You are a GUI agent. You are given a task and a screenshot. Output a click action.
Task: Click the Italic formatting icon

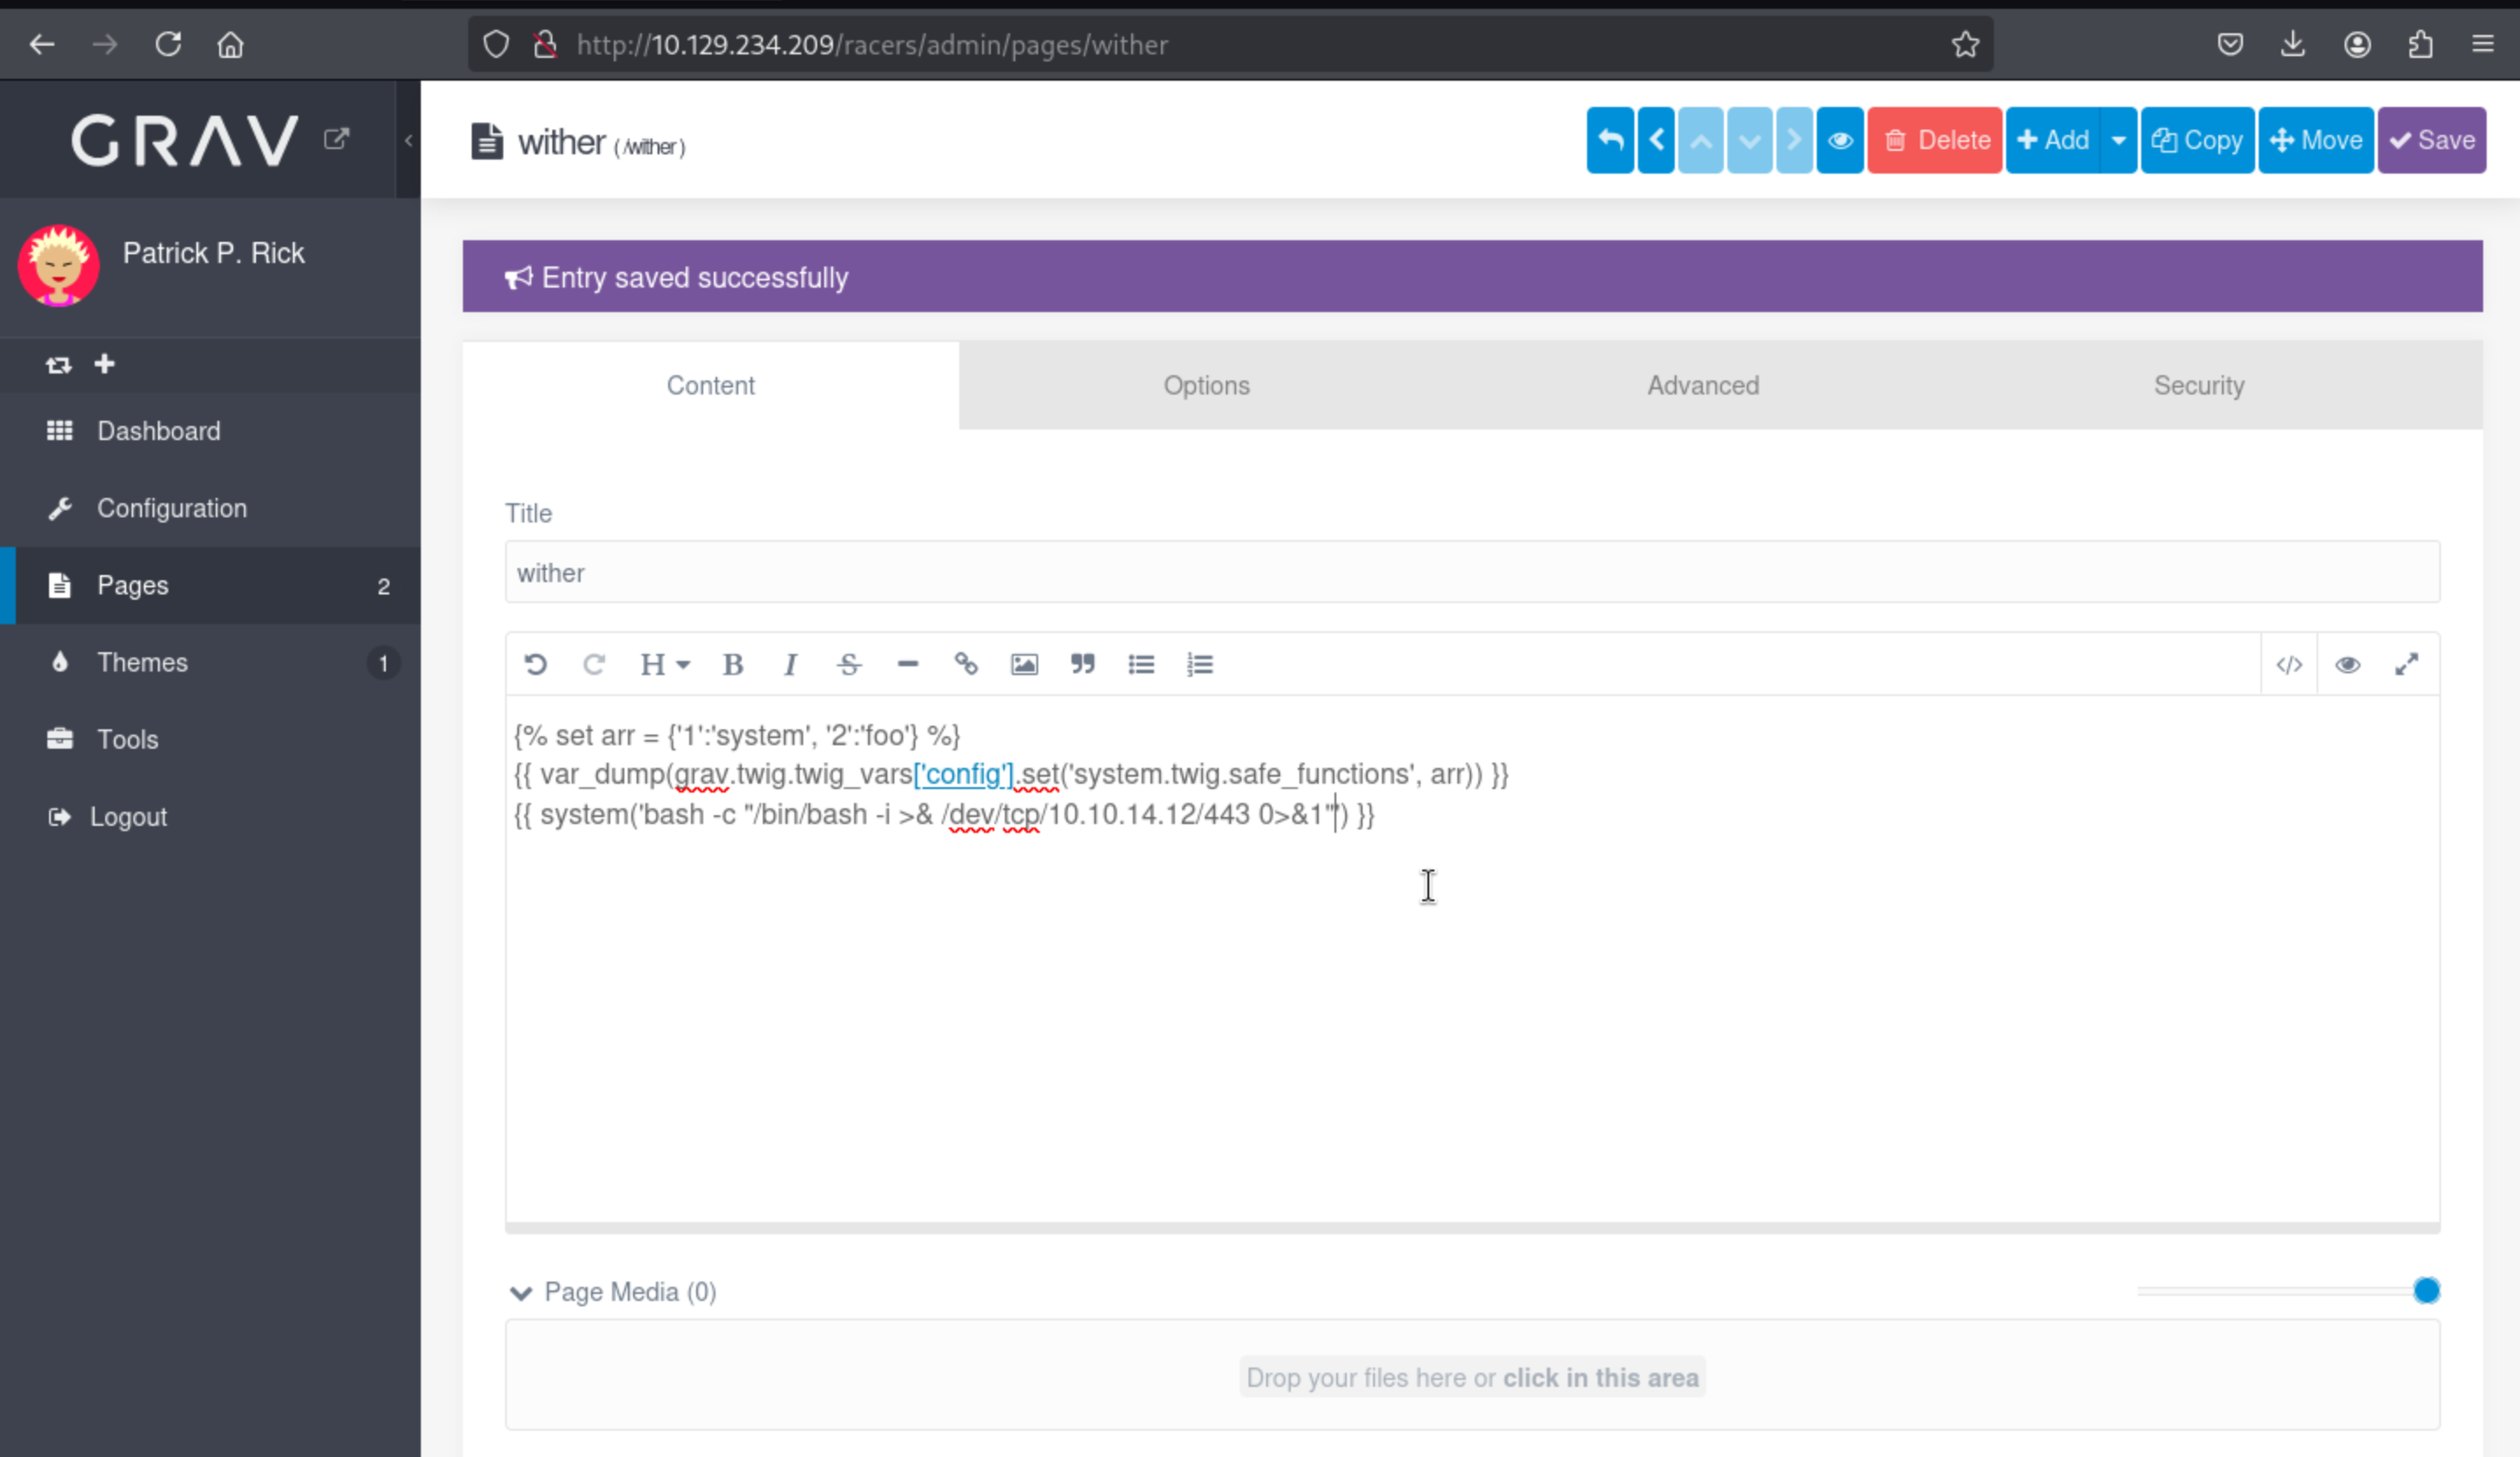790,665
